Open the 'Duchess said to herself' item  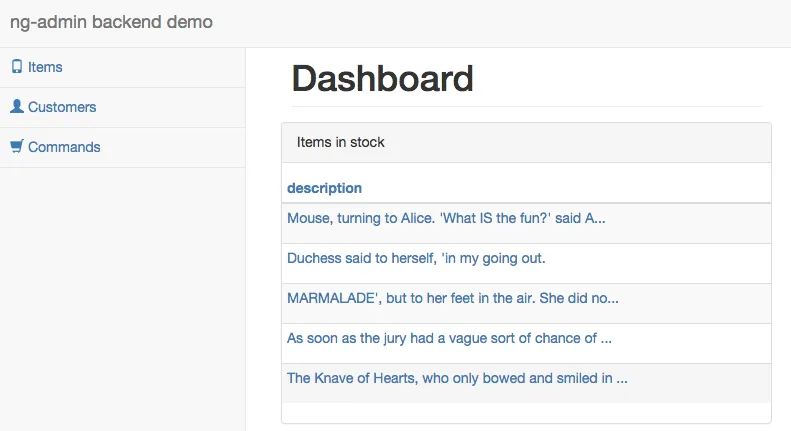(x=415, y=258)
